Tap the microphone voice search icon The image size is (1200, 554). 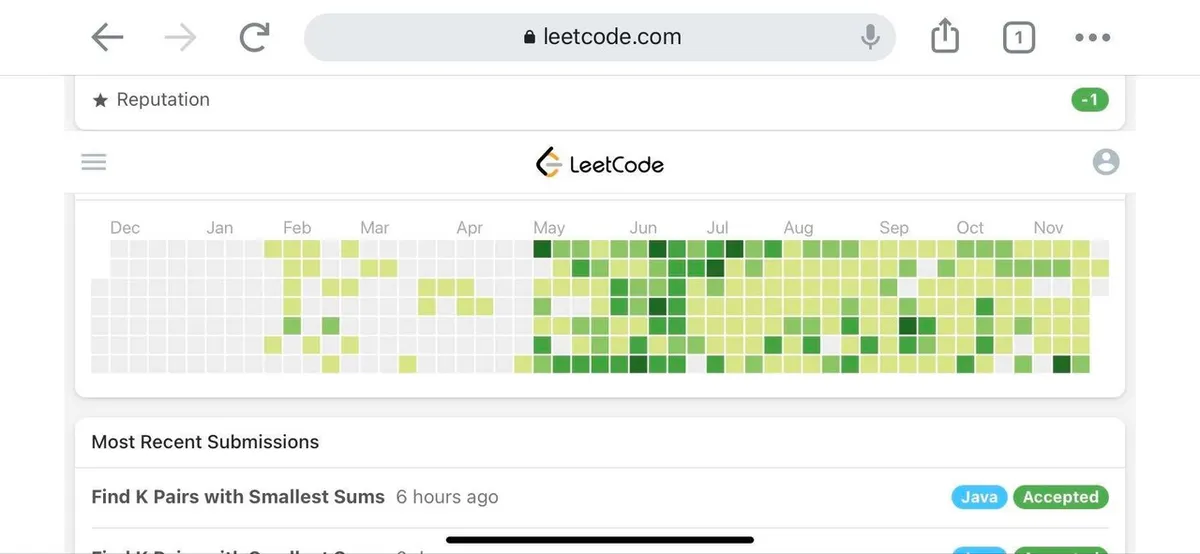(x=870, y=38)
